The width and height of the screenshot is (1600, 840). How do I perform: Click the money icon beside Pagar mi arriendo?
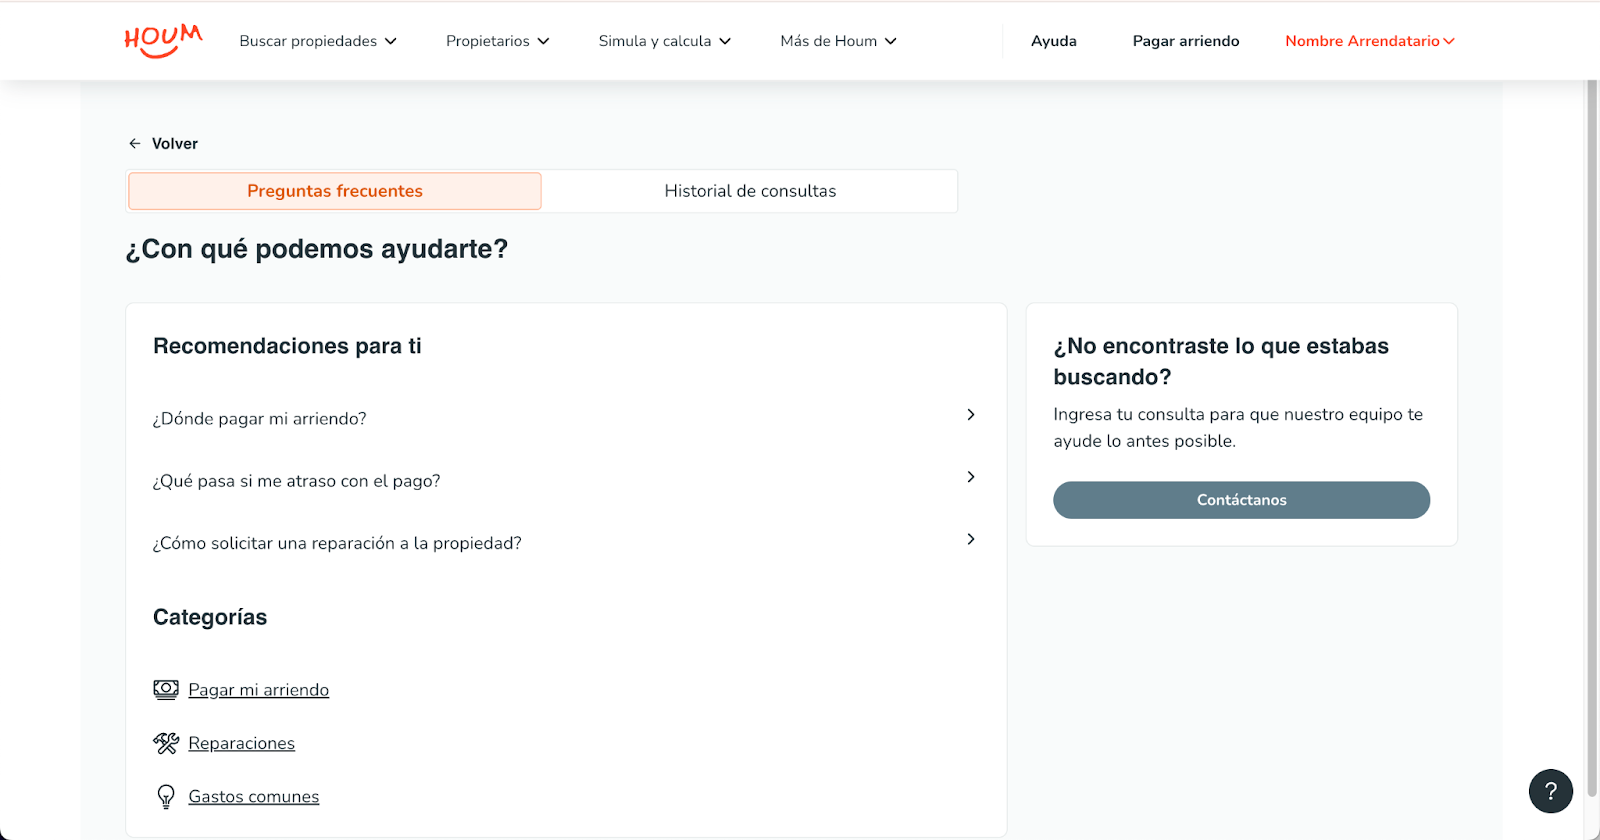coord(166,689)
